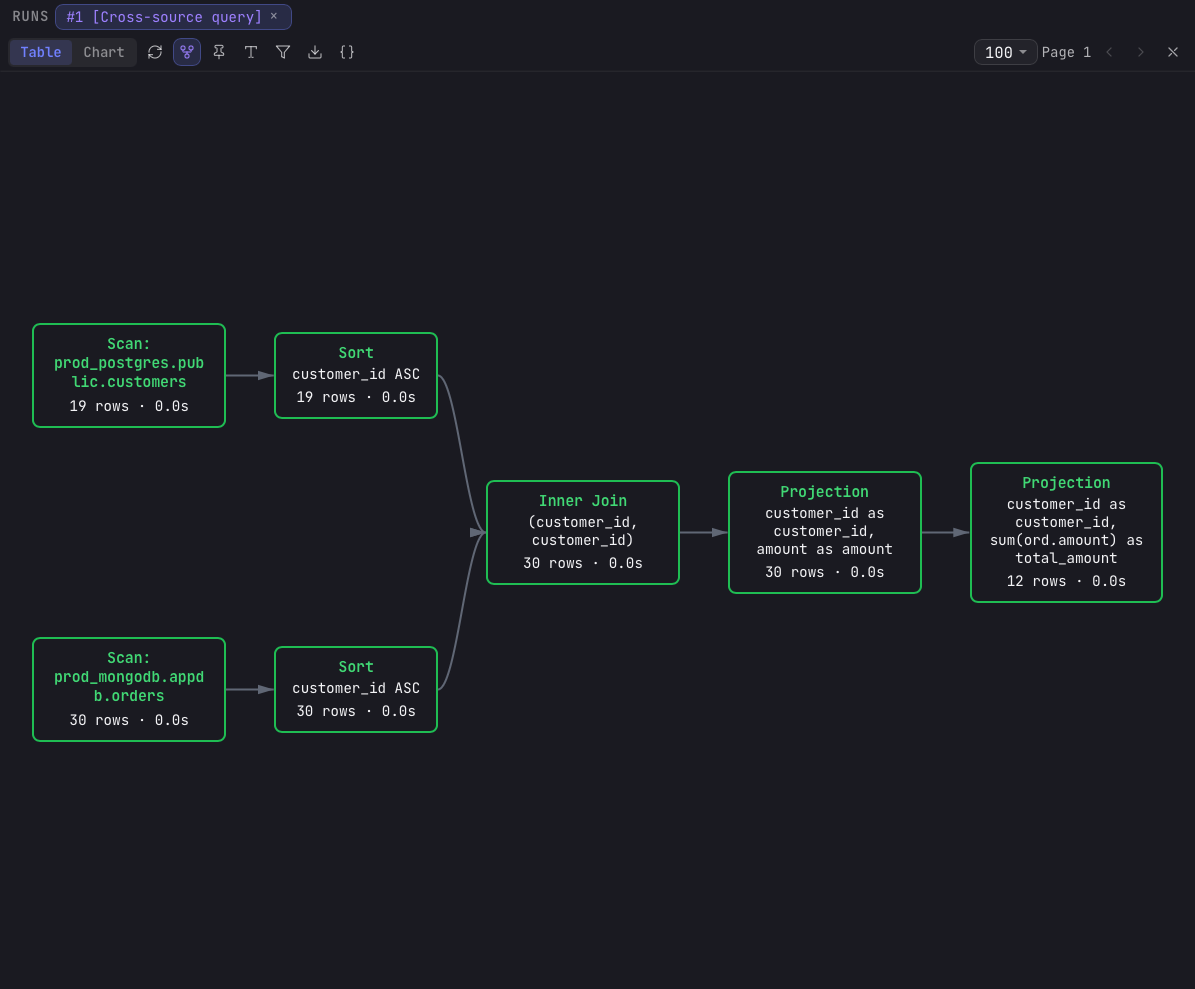This screenshot has height=989, width=1195.
Task: Open the filter funnel icon
Action: (x=283, y=52)
